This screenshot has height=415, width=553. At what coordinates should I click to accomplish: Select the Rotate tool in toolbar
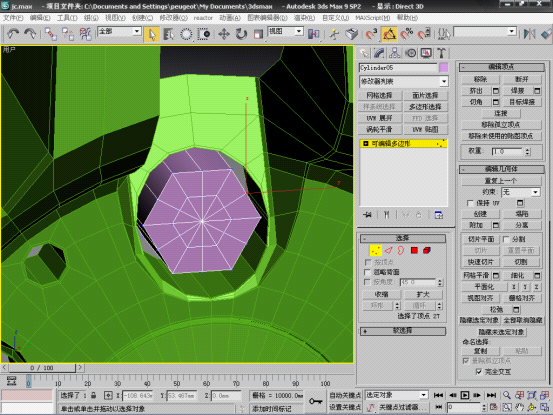pyautogui.click(x=241, y=34)
